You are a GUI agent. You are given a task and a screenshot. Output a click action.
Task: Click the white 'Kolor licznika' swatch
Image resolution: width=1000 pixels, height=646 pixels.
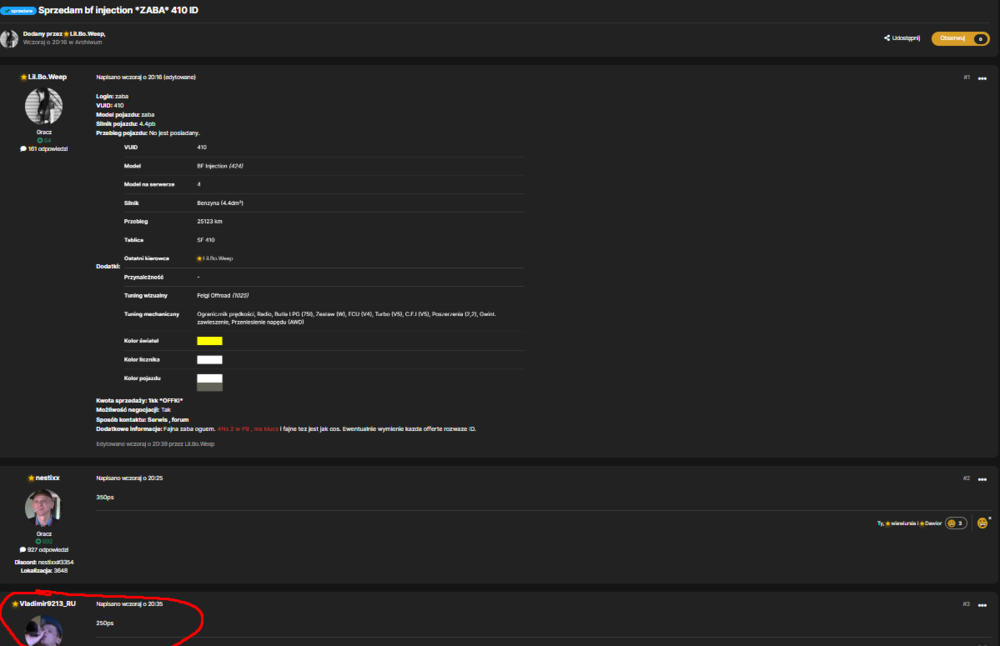[x=209, y=360]
